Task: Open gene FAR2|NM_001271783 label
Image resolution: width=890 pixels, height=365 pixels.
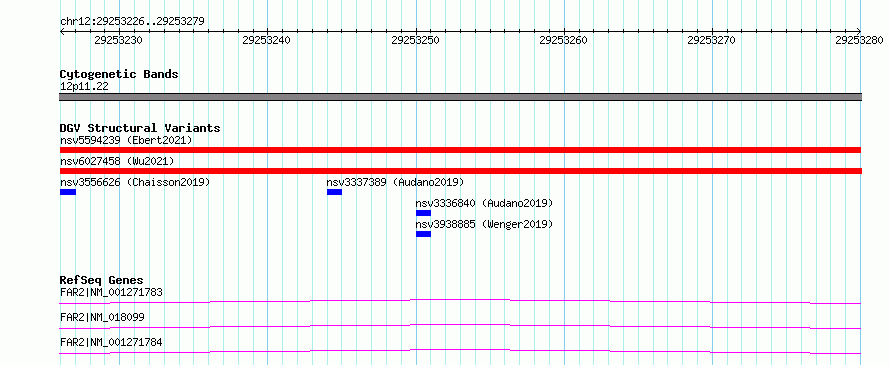Action: [x=111, y=293]
